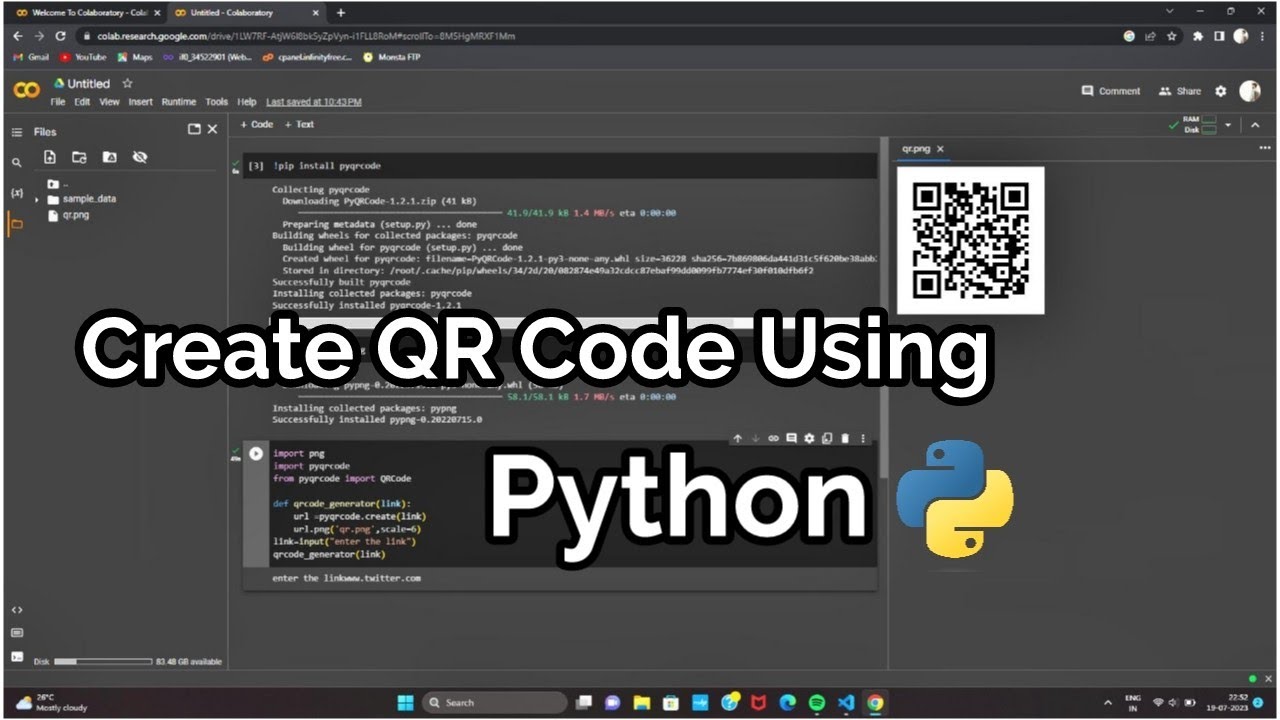Close the qr.png preview tab
The width and height of the screenshot is (1280, 720).
(940, 149)
